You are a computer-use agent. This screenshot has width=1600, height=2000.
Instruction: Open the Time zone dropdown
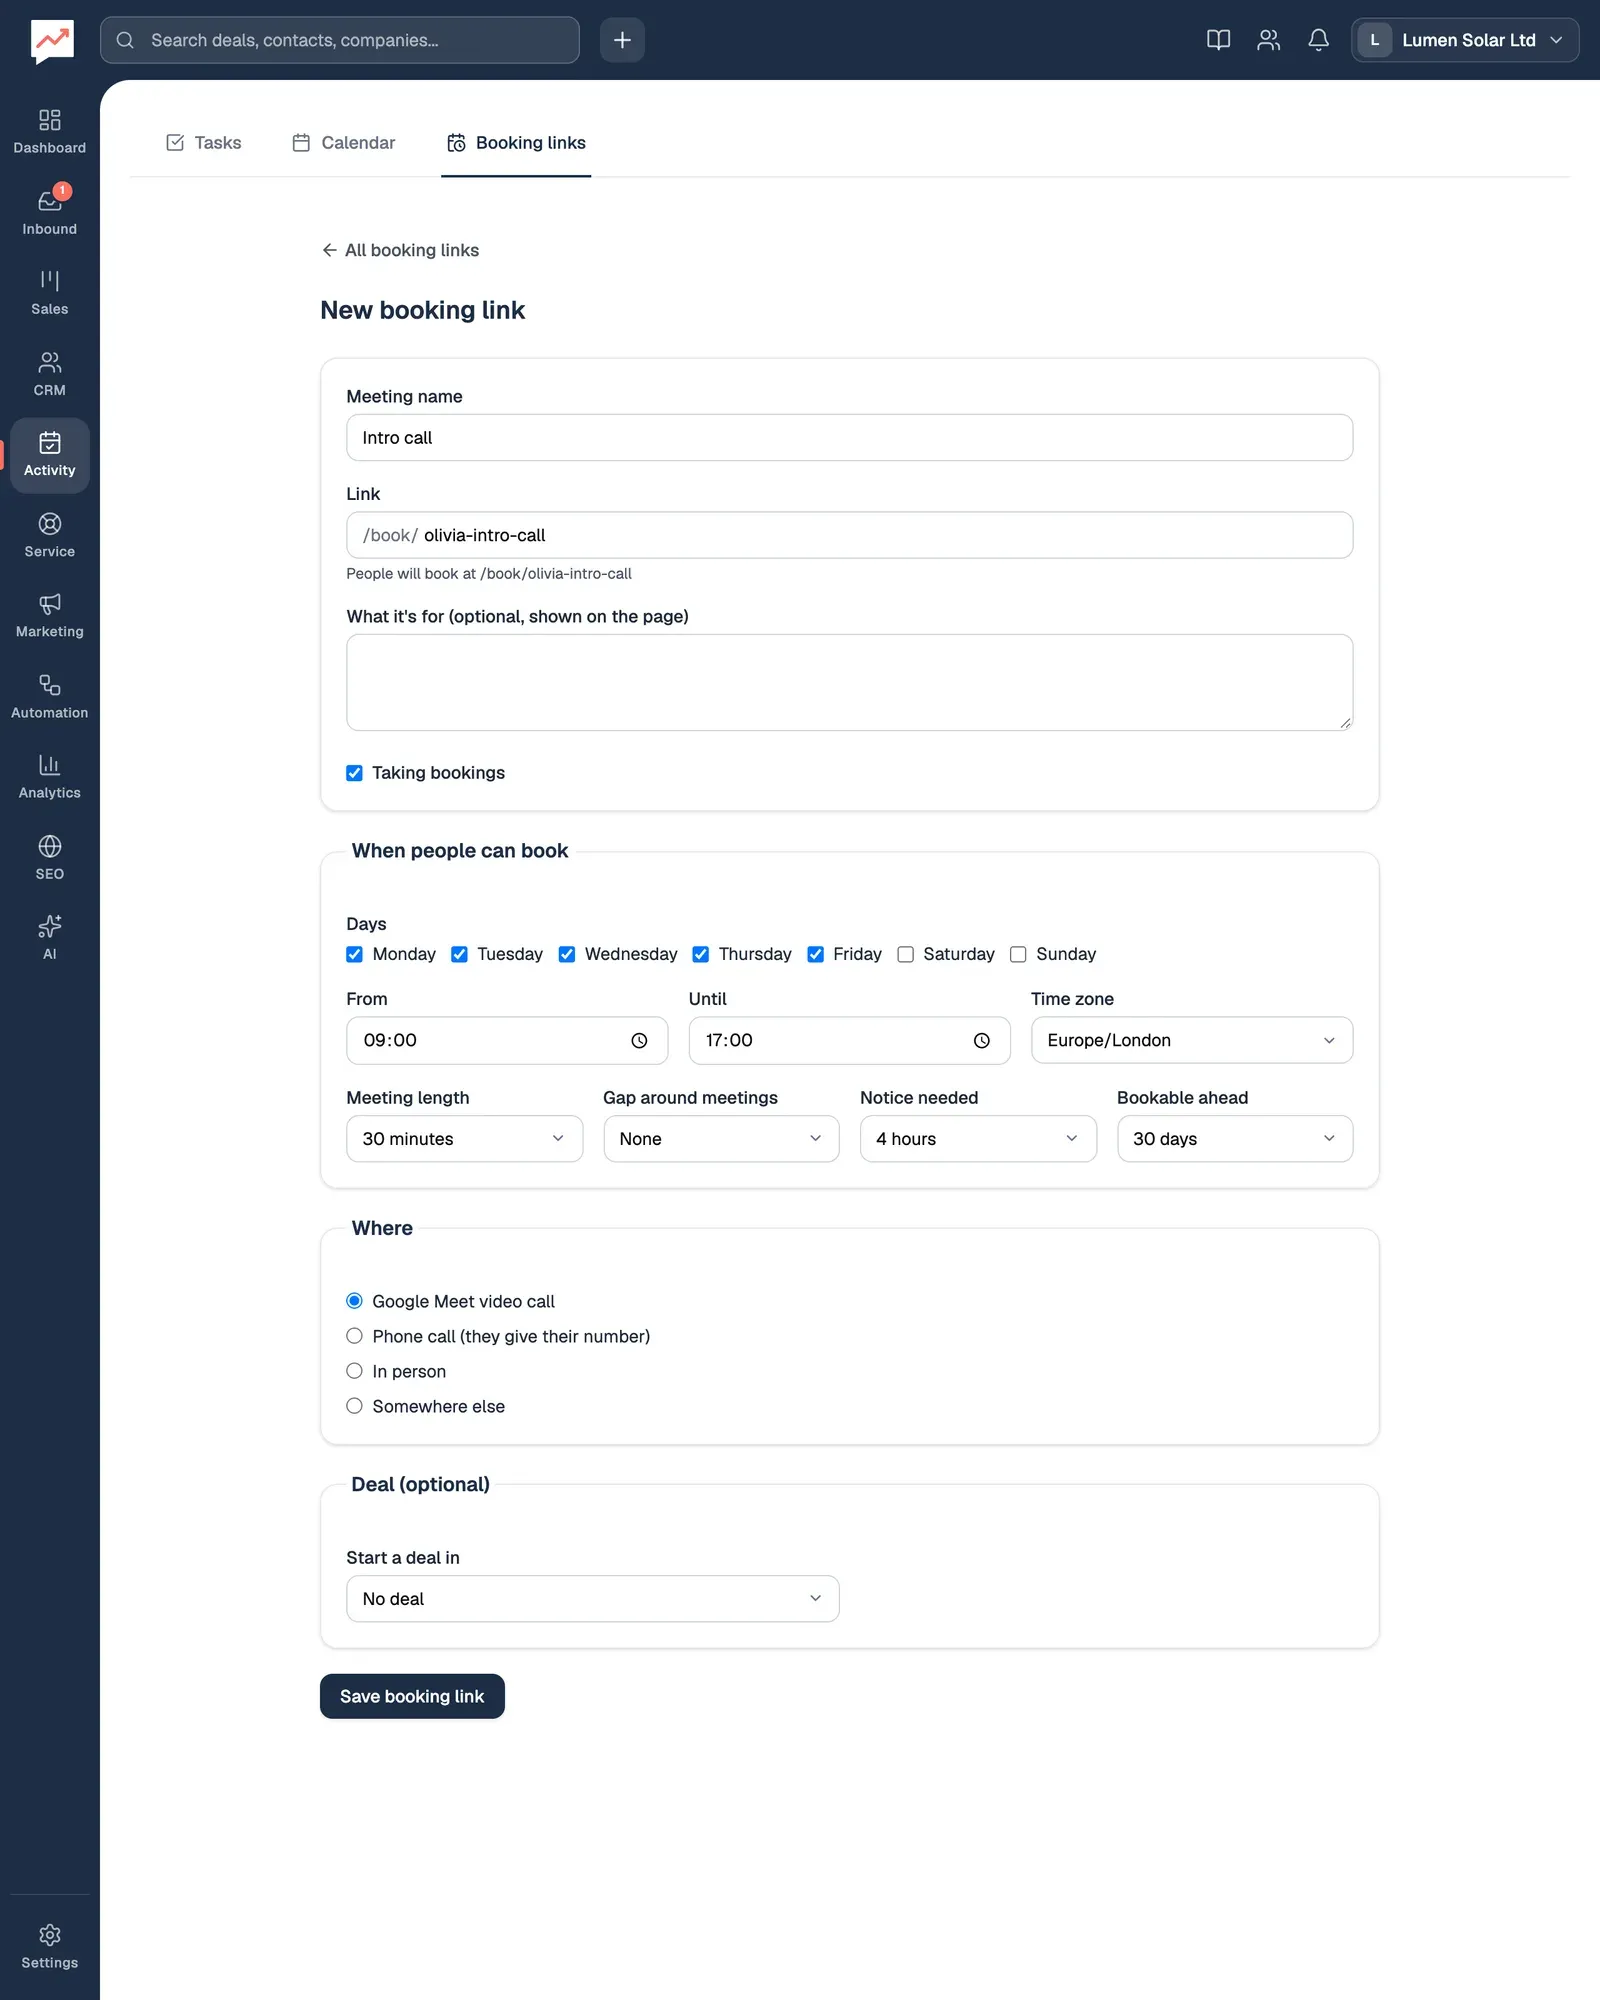tap(1192, 1040)
